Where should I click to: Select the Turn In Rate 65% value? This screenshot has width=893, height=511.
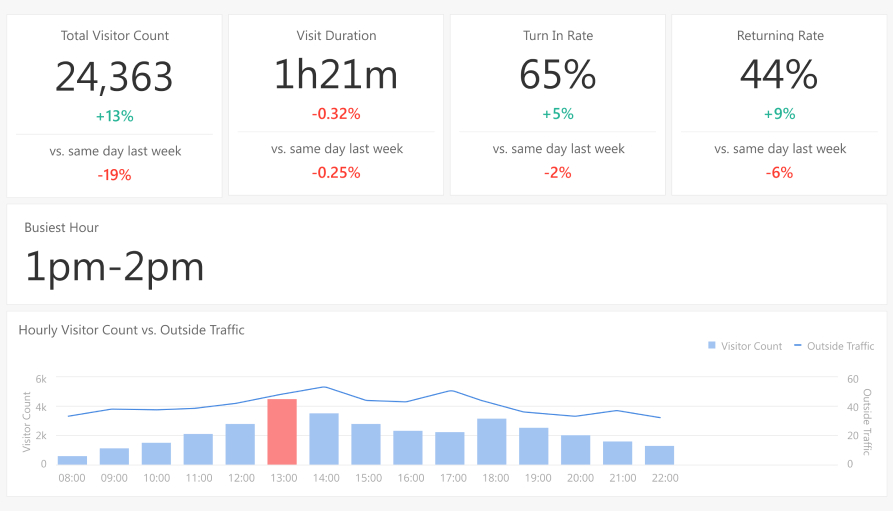pos(558,75)
